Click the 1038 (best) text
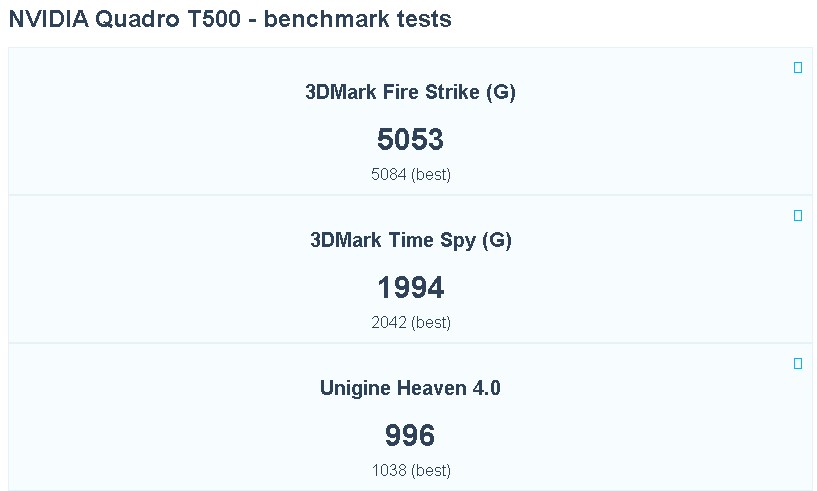 click(x=410, y=470)
